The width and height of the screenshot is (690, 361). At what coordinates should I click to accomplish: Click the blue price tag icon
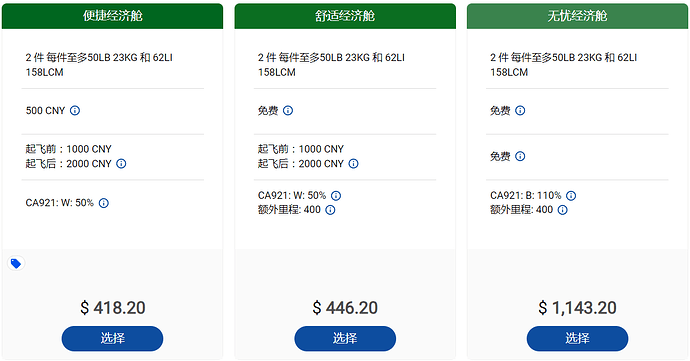tap(16, 263)
